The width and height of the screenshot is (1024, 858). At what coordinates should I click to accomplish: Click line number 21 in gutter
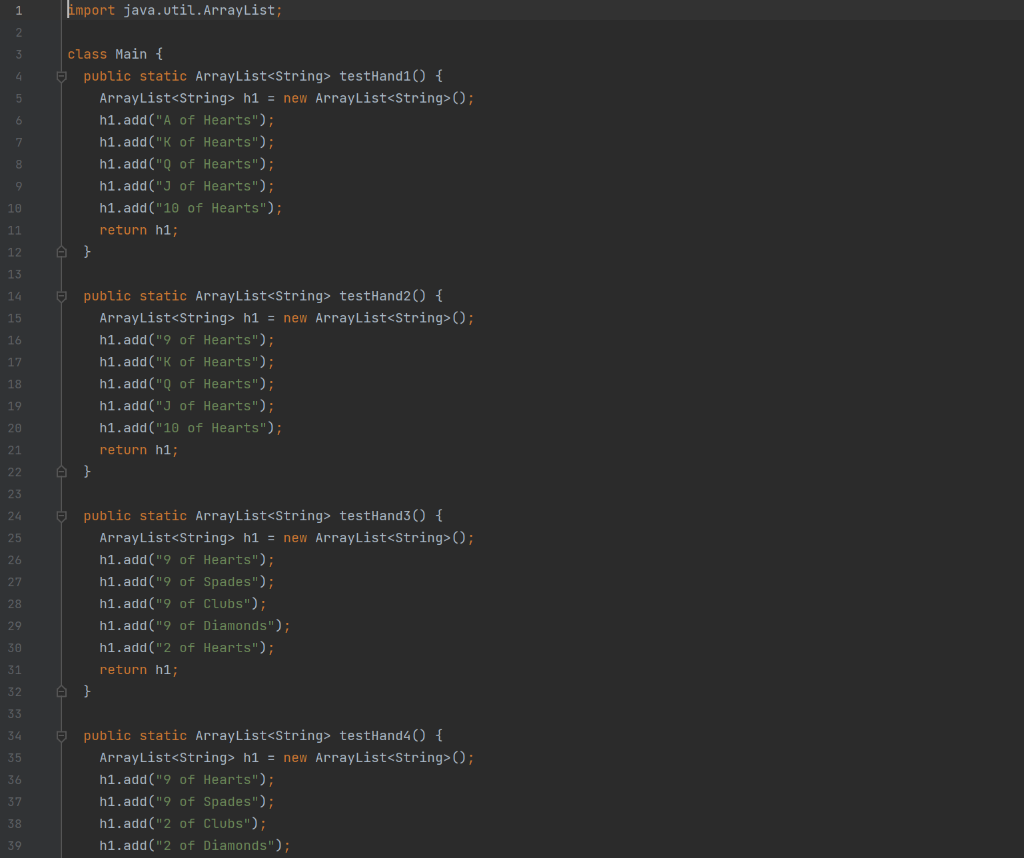click(14, 451)
